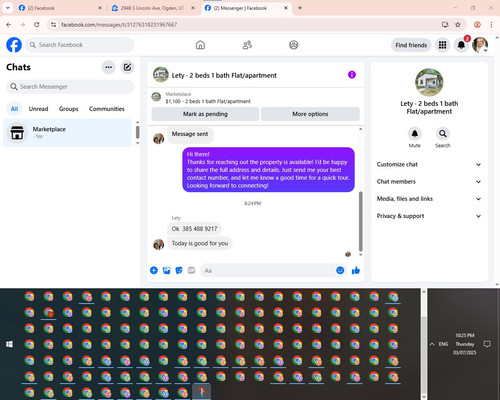Close the Messenger browser tab
Image resolution: width=500 pixels, height=400 pixels.
(286, 8)
